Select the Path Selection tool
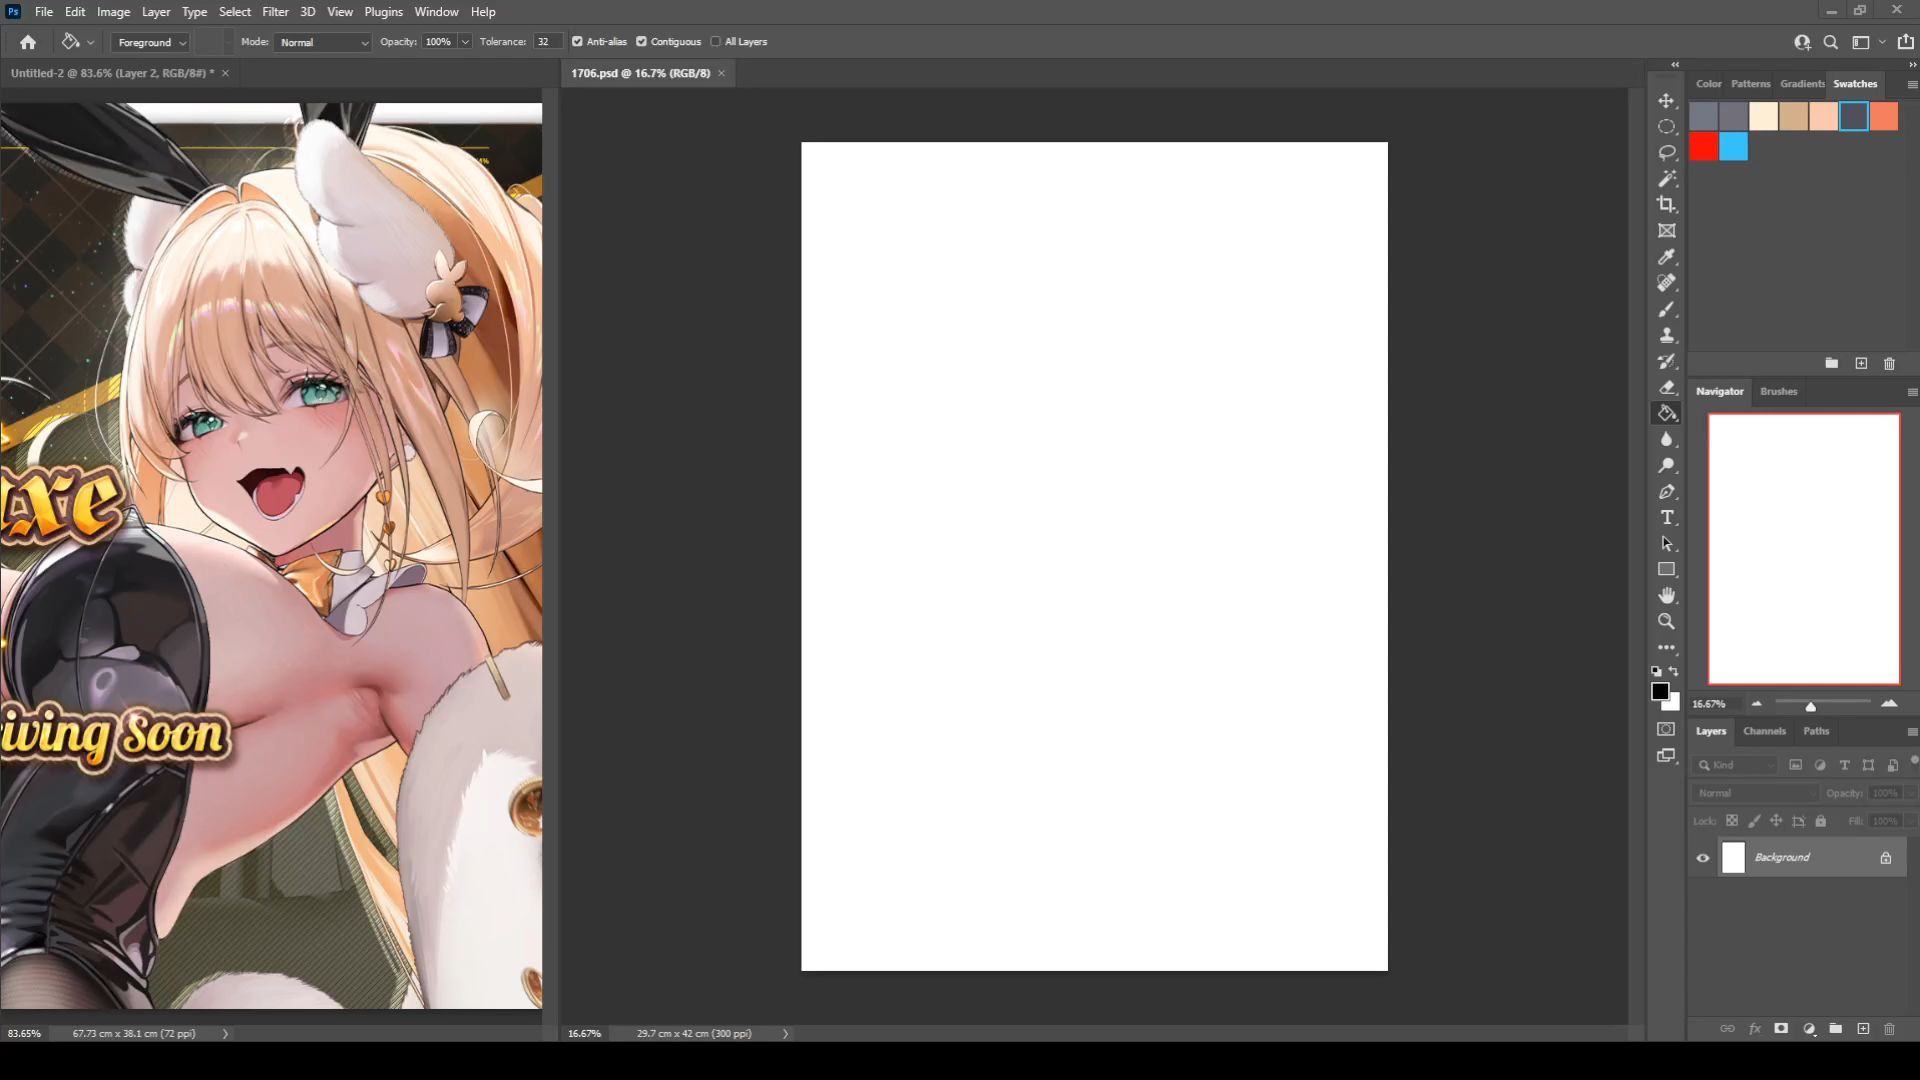 [1666, 543]
